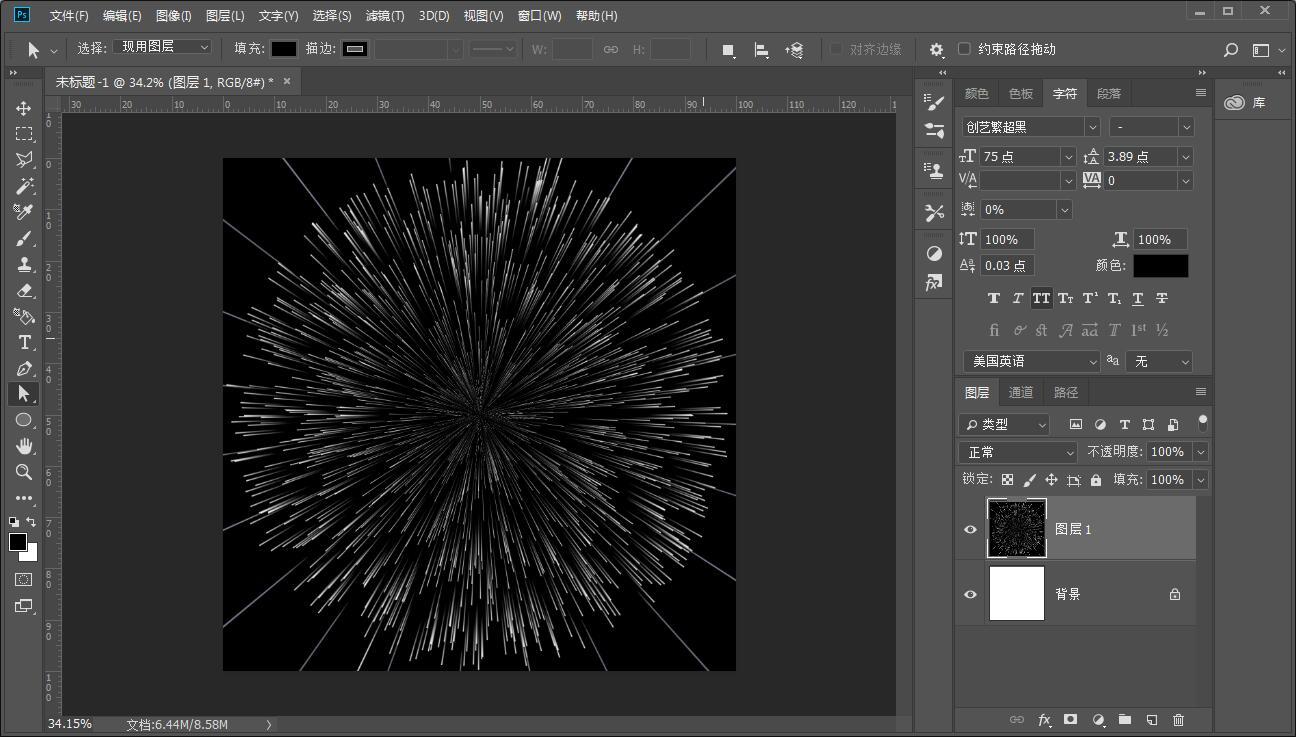Select the Brush tool
This screenshot has height=737, width=1296.
point(24,238)
